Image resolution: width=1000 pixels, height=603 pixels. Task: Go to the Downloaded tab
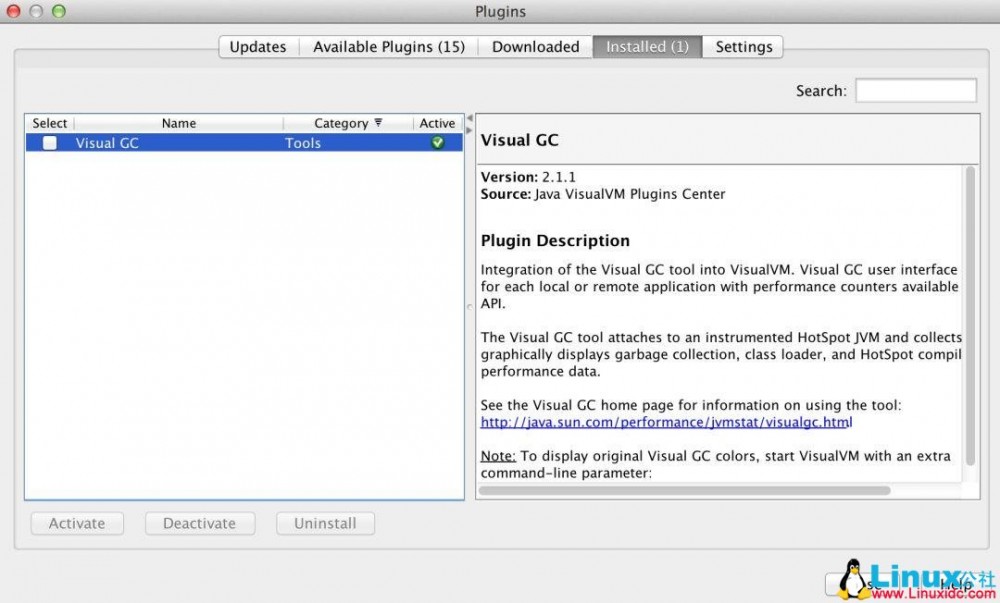pyautogui.click(x=535, y=47)
